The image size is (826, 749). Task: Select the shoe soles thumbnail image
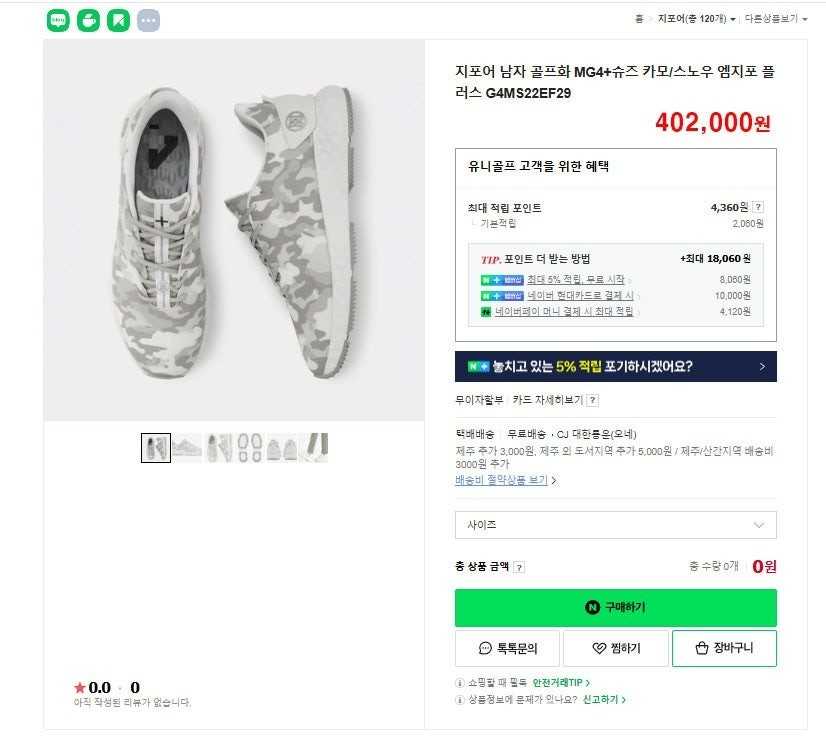tap(250, 447)
